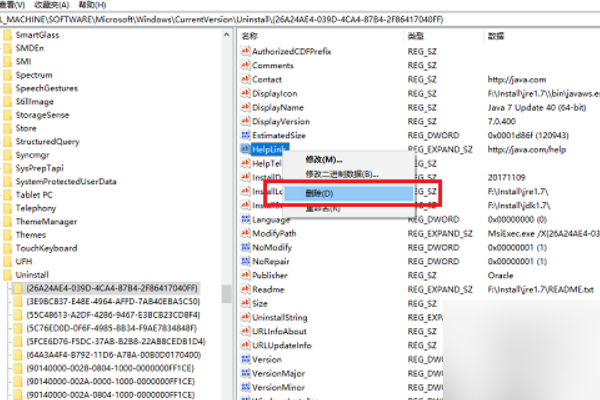This screenshot has width=600, height=400.
Task: Click the NoModify DWORD icon
Action: tap(245, 247)
